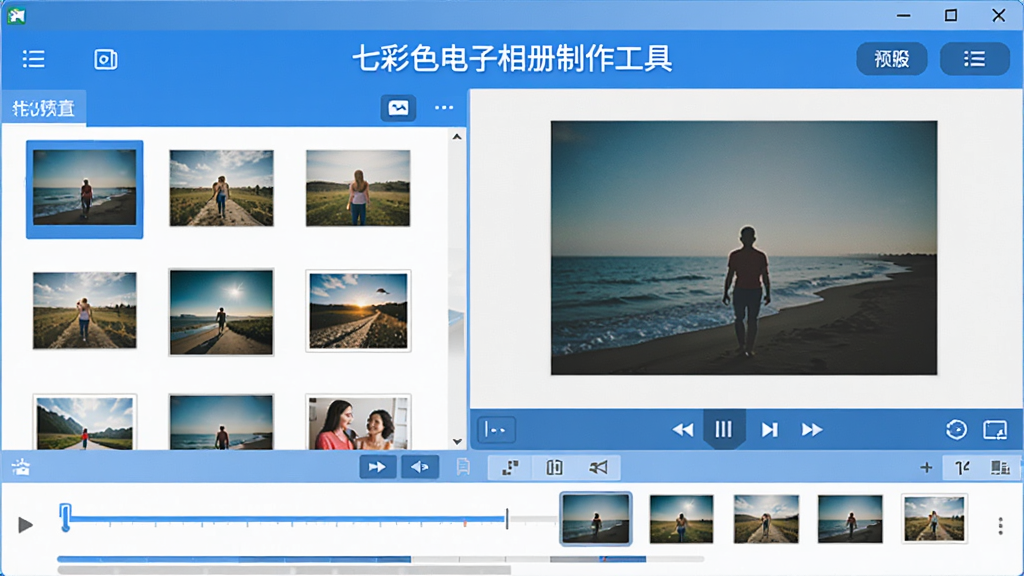This screenshot has height=576, width=1024.
Task: Click the double-arrow button on the timeline toolbar
Action: coord(377,467)
